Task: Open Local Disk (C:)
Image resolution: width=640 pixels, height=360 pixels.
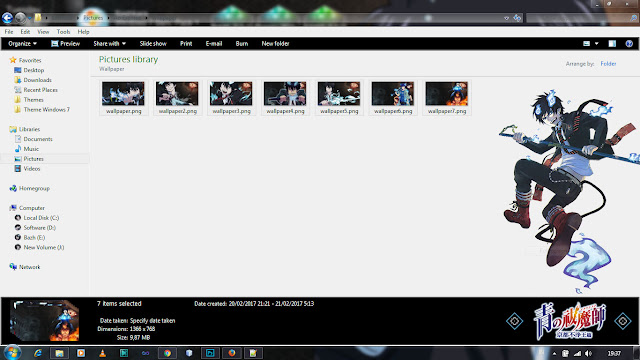Action: pos(37,218)
